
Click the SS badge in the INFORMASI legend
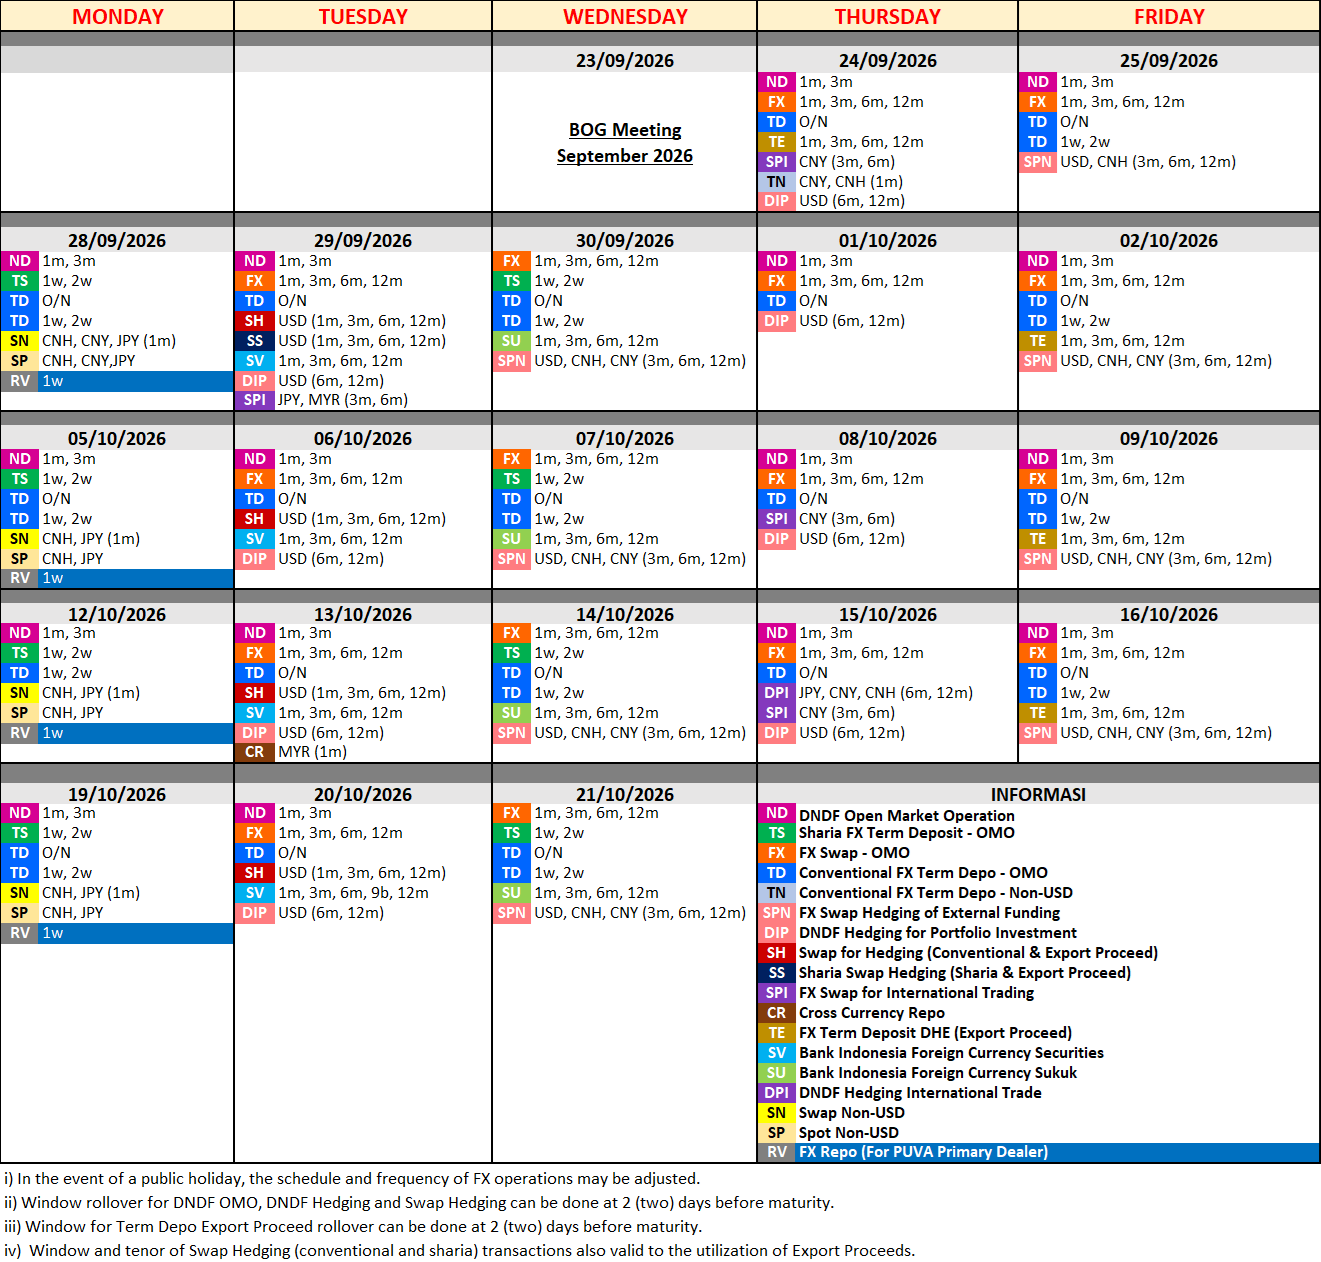coord(777,973)
